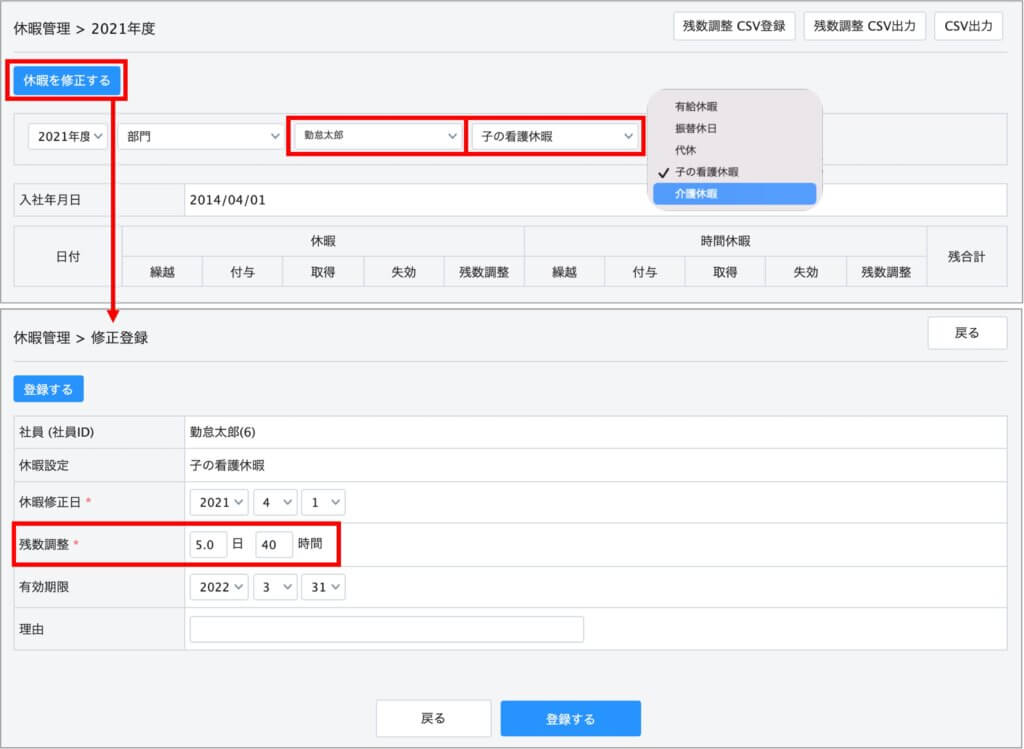Open the 有効期限 year dropdown showing 2022
This screenshot has width=1024, height=749.
point(218,587)
